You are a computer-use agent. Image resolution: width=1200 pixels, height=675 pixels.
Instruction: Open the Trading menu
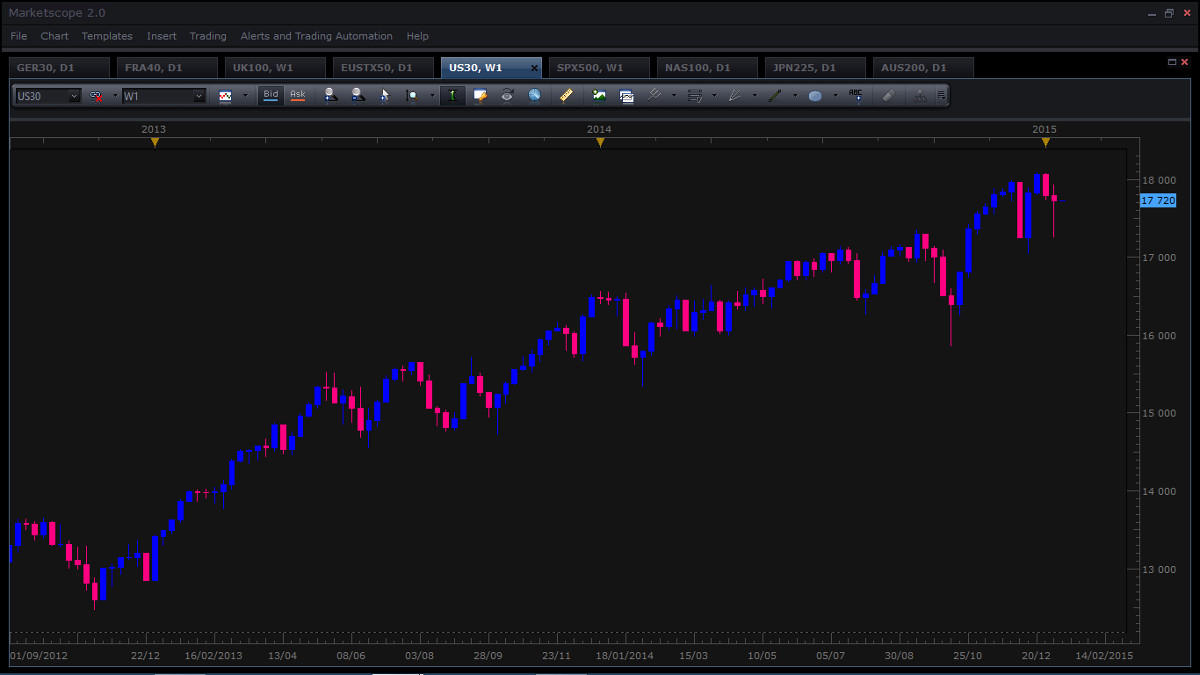pyautogui.click(x=208, y=36)
